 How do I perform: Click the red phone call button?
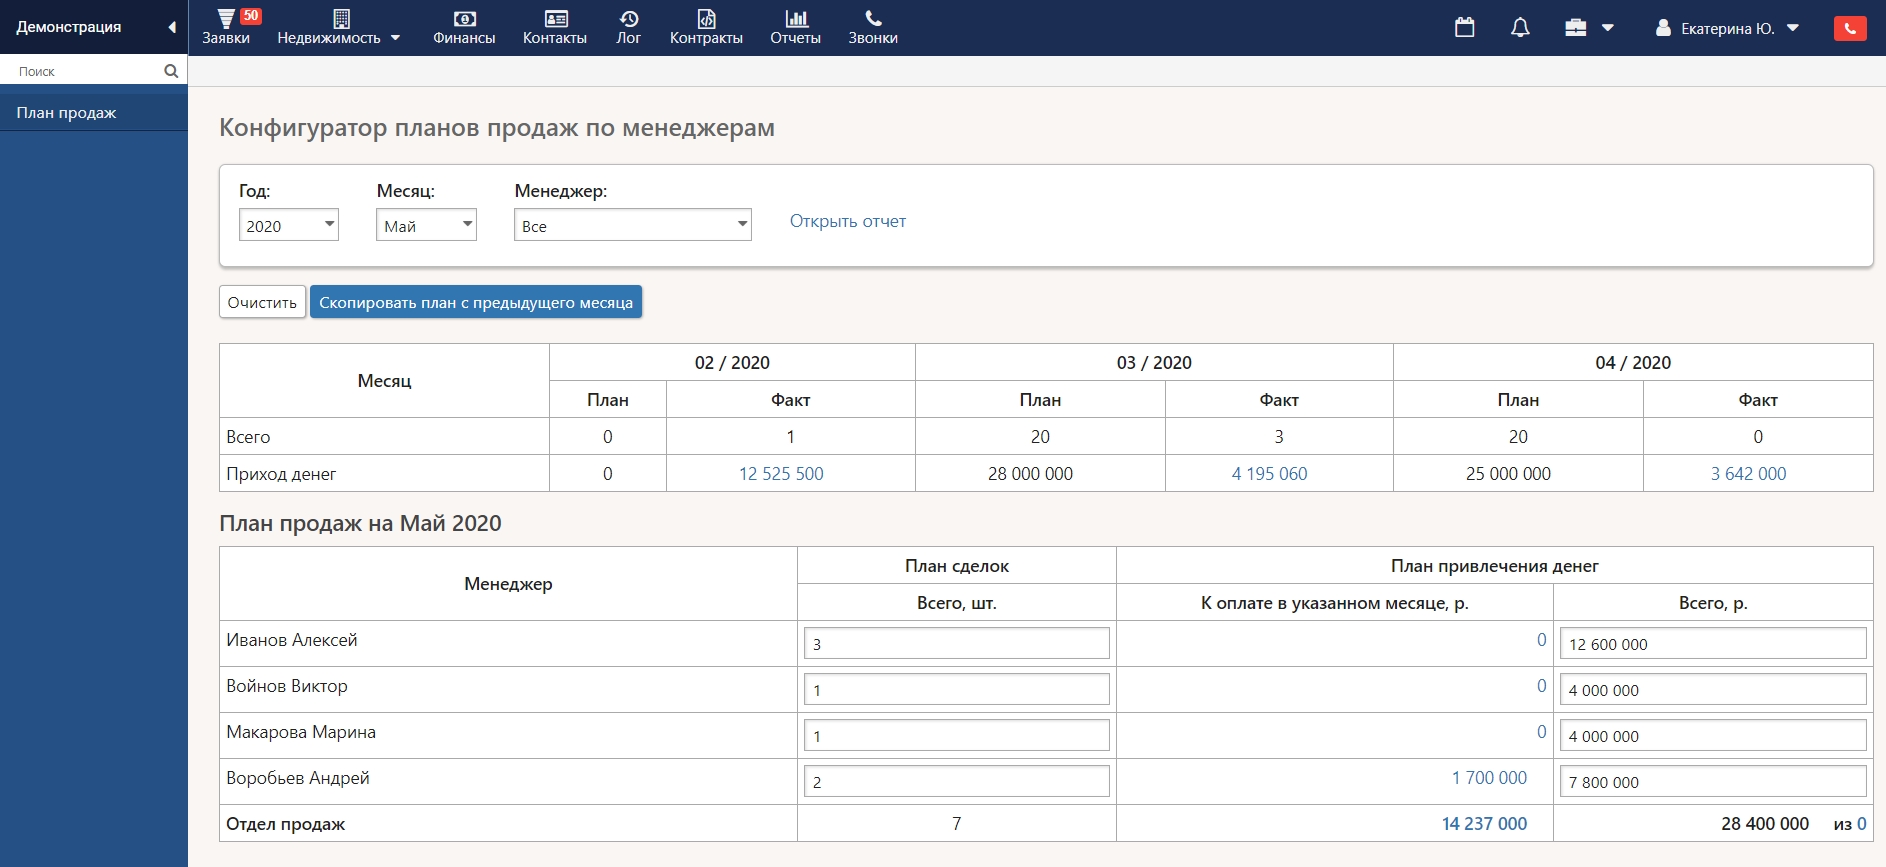coord(1849,28)
